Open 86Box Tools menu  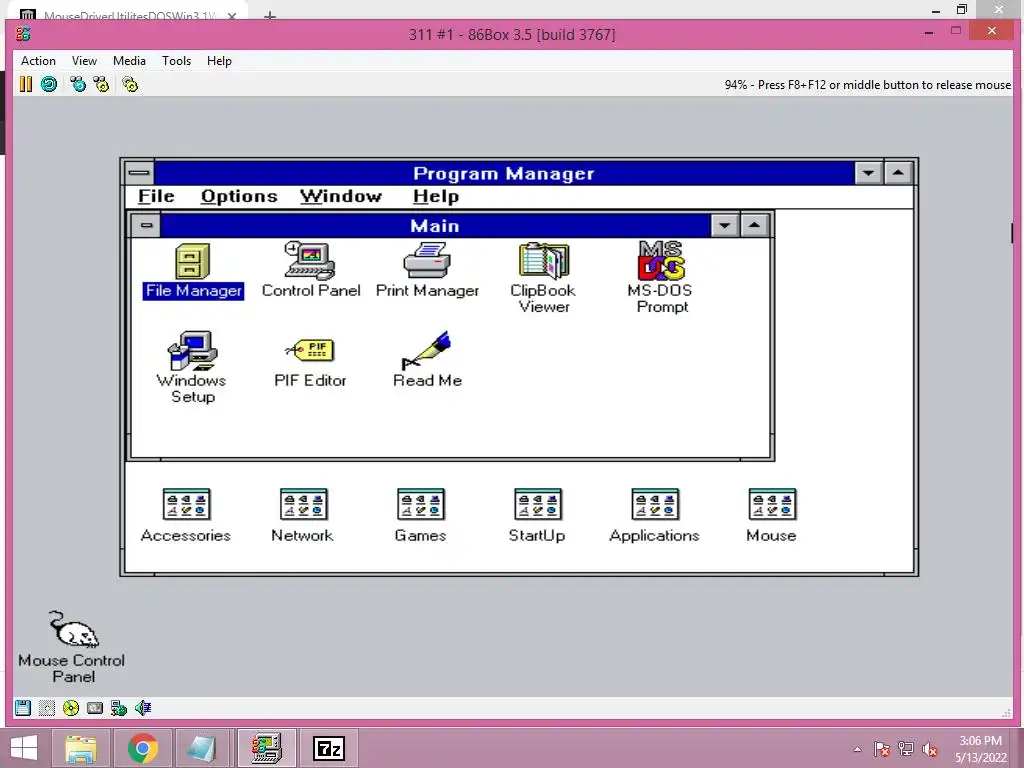pyautogui.click(x=176, y=61)
